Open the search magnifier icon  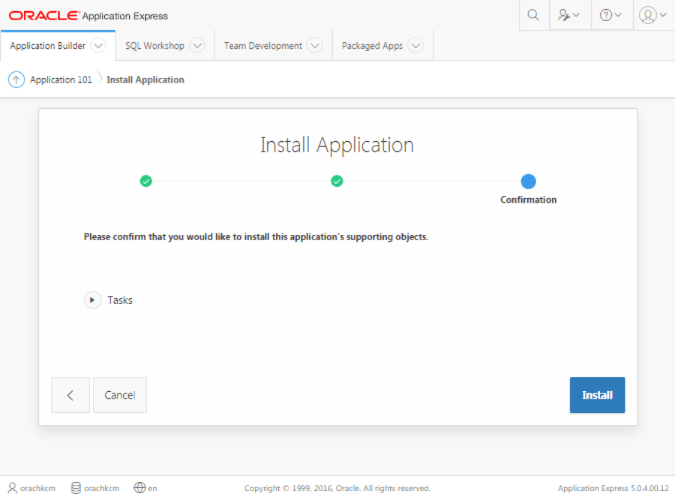point(533,15)
